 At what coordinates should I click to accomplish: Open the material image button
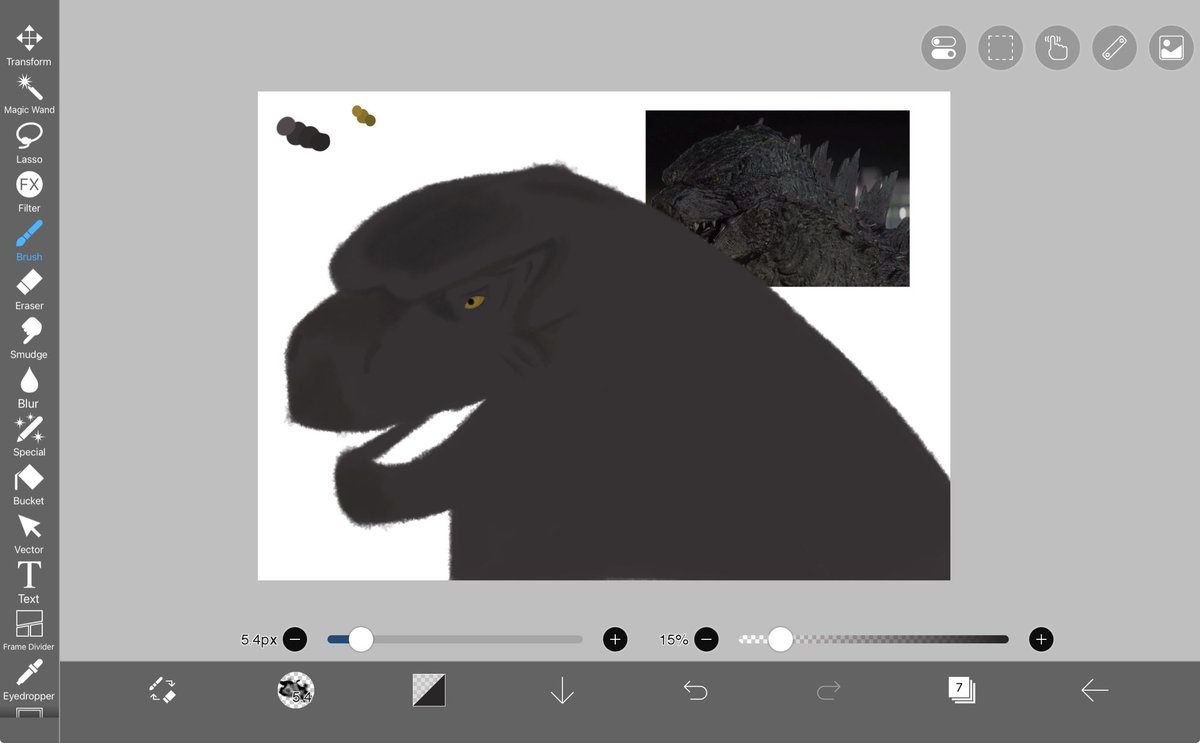click(x=1172, y=48)
